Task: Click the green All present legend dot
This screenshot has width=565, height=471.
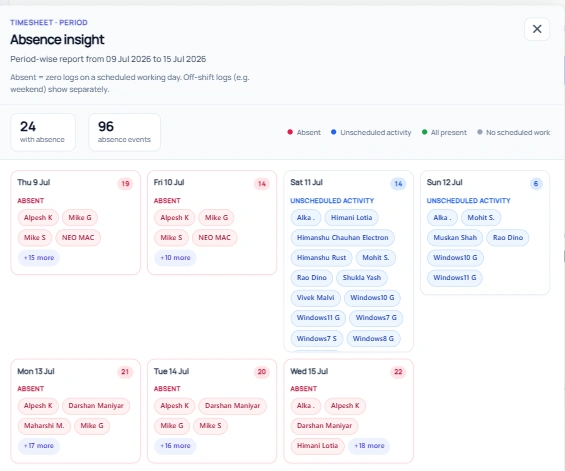Action: coord(424,132)
